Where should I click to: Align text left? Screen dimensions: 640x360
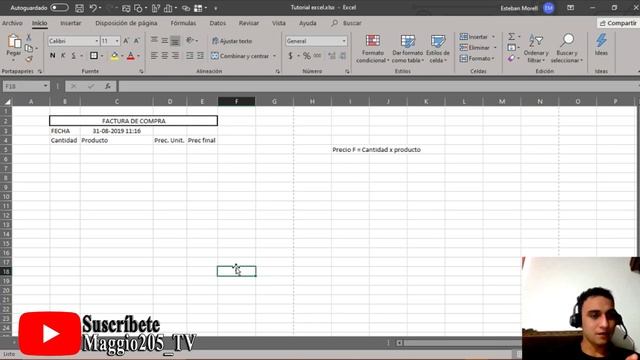[x=154, y=56]
